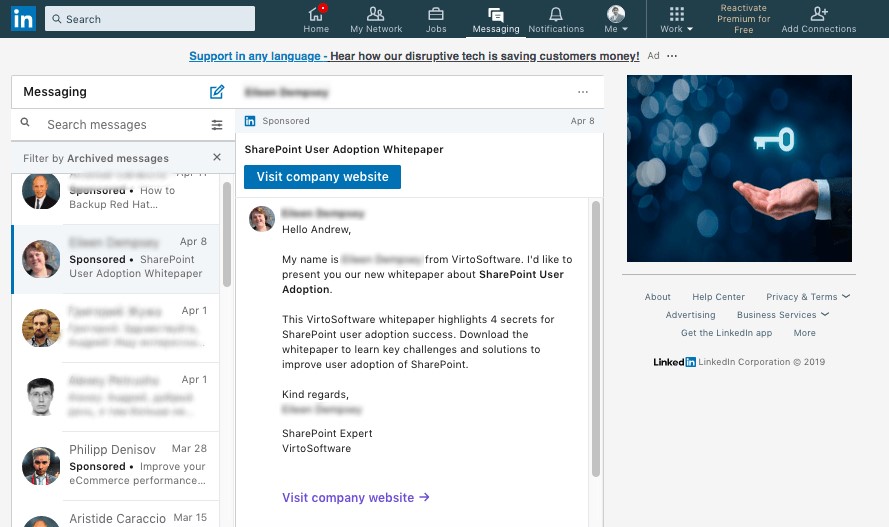Expand Business Services dropdown
Screen dimensions: 889x527
click(x=782, y=315)
